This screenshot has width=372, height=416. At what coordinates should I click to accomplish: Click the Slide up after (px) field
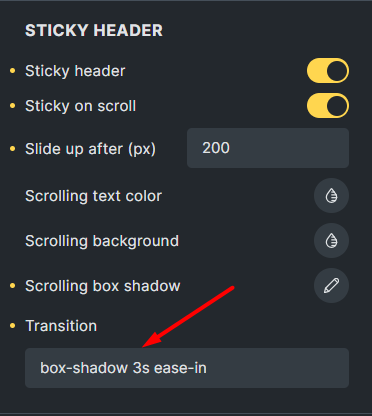[x=268, y=148]
